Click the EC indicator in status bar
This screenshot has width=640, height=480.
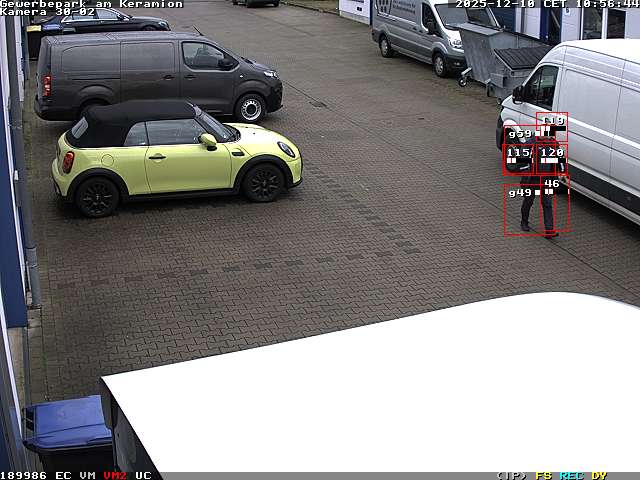[63, 475]
